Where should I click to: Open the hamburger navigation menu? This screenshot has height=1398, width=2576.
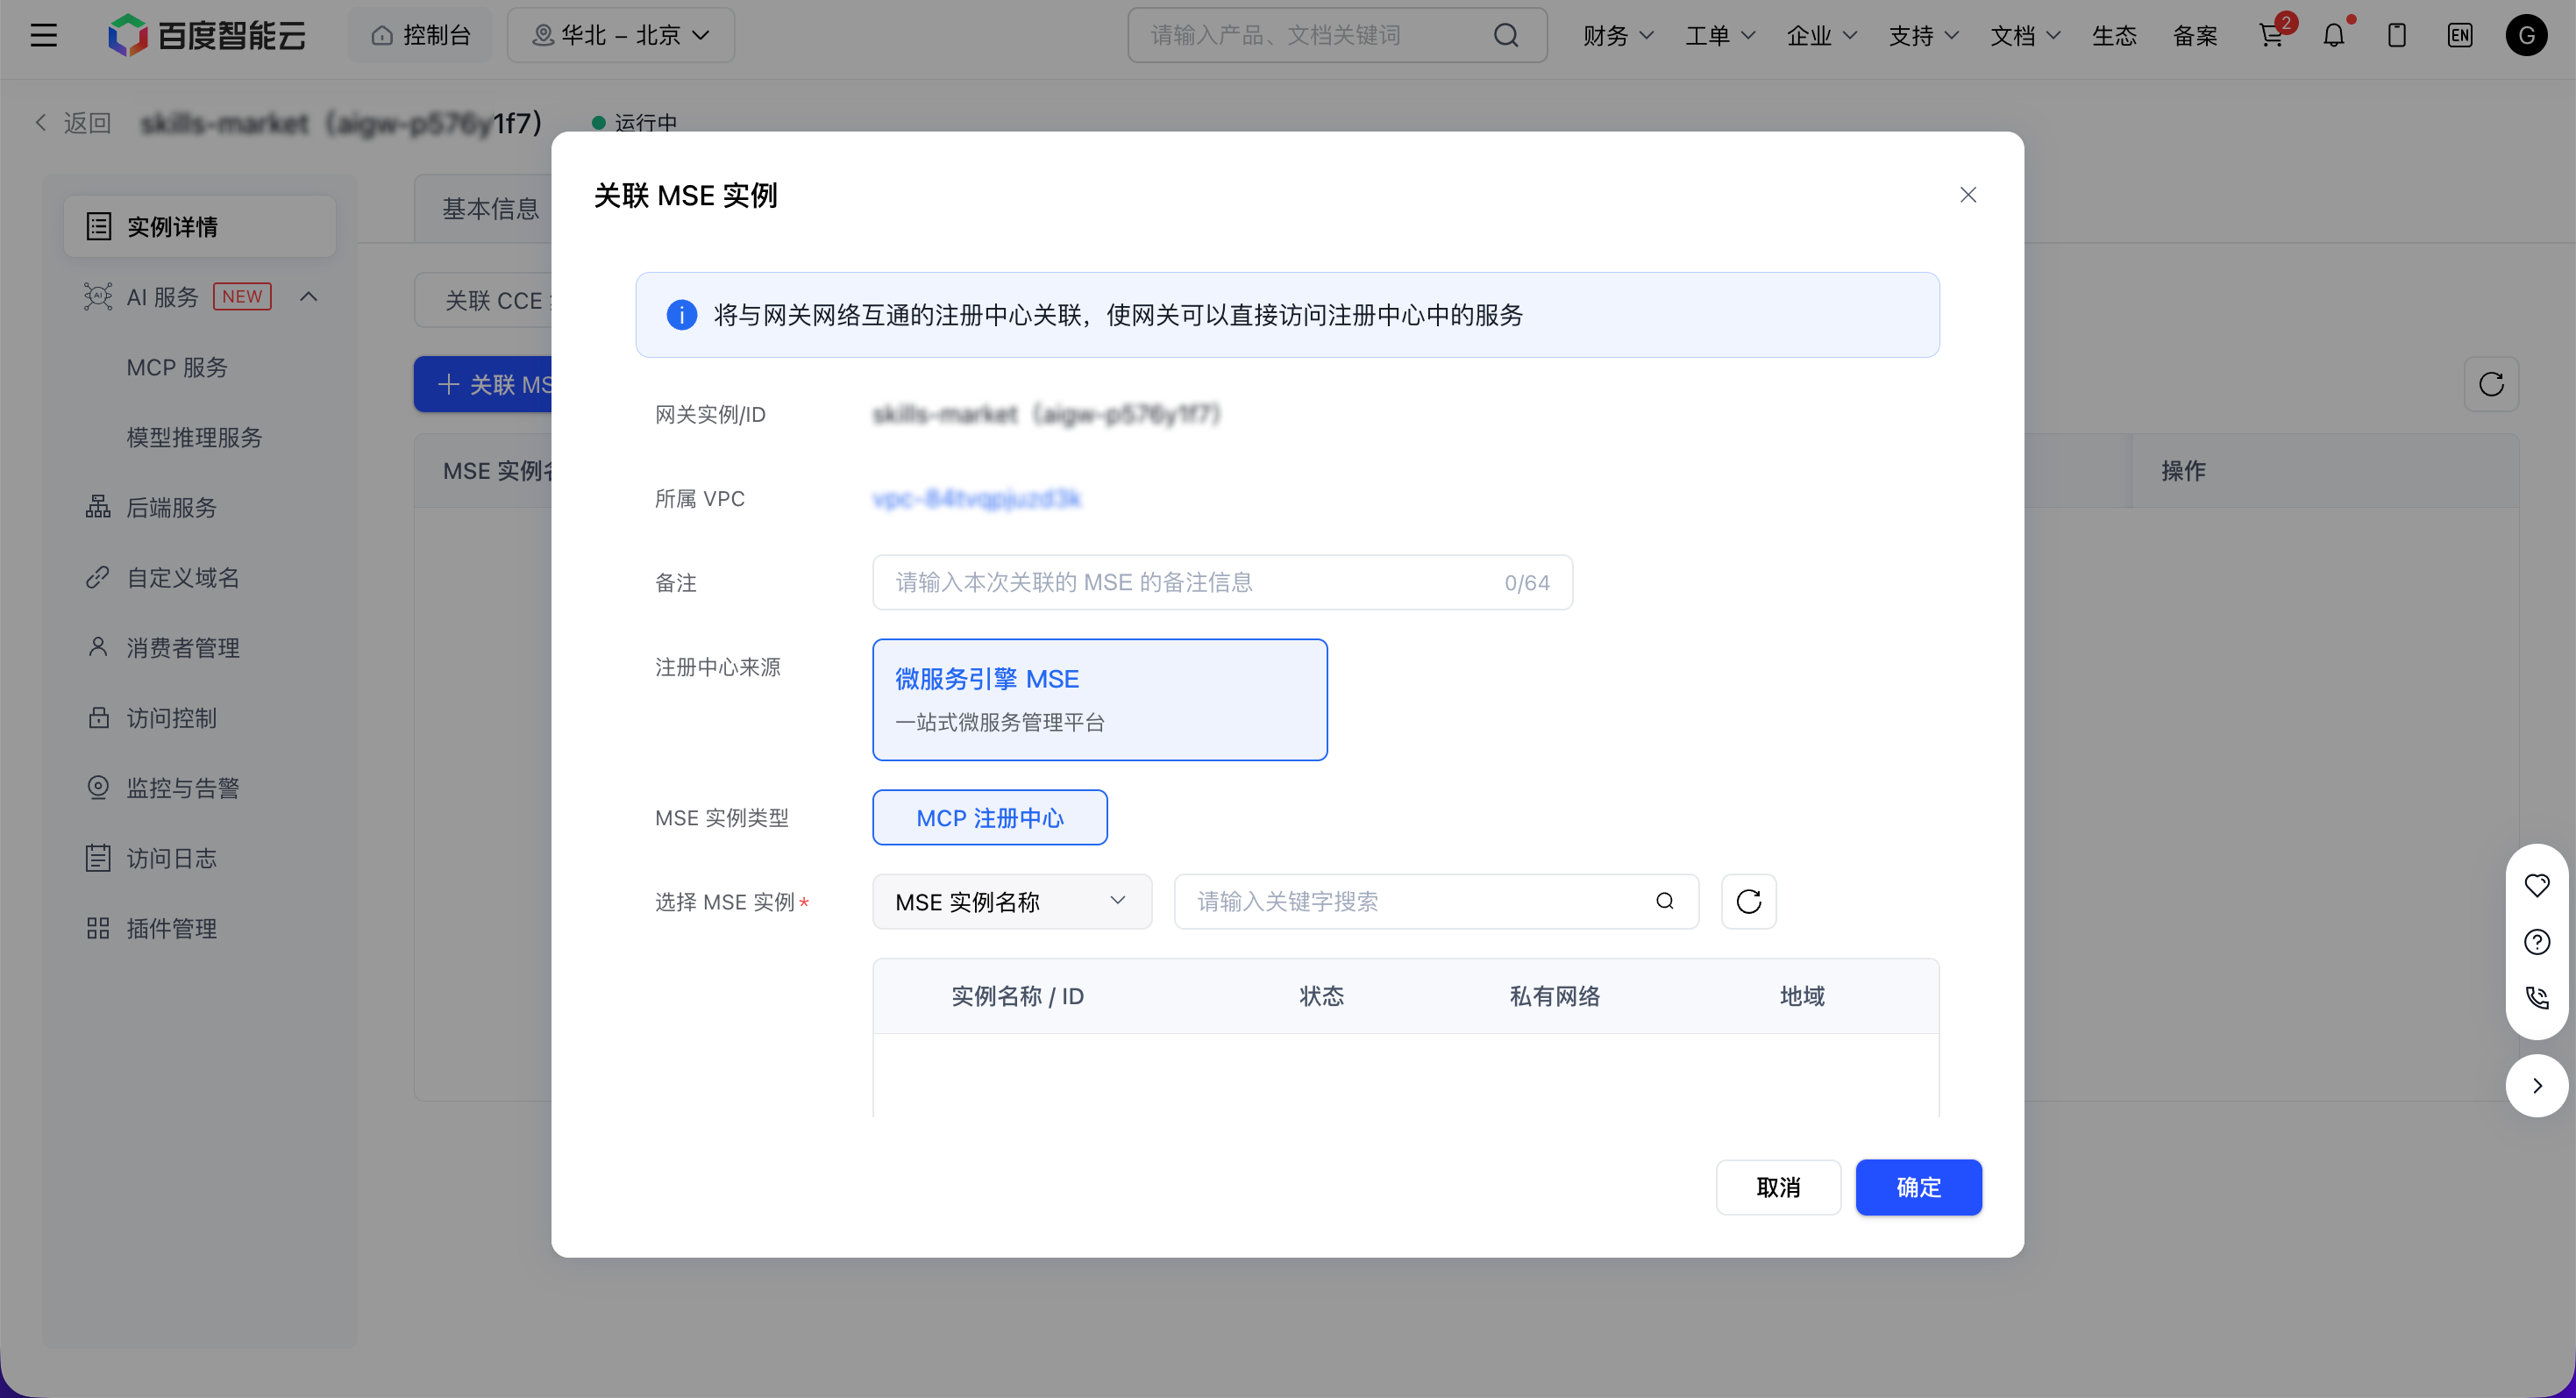(43, 36)
